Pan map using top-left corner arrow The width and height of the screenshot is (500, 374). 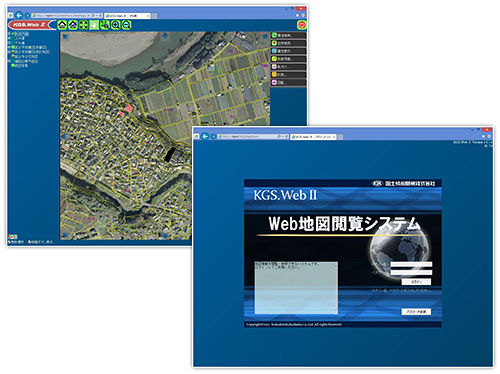[x=65, y=37]
